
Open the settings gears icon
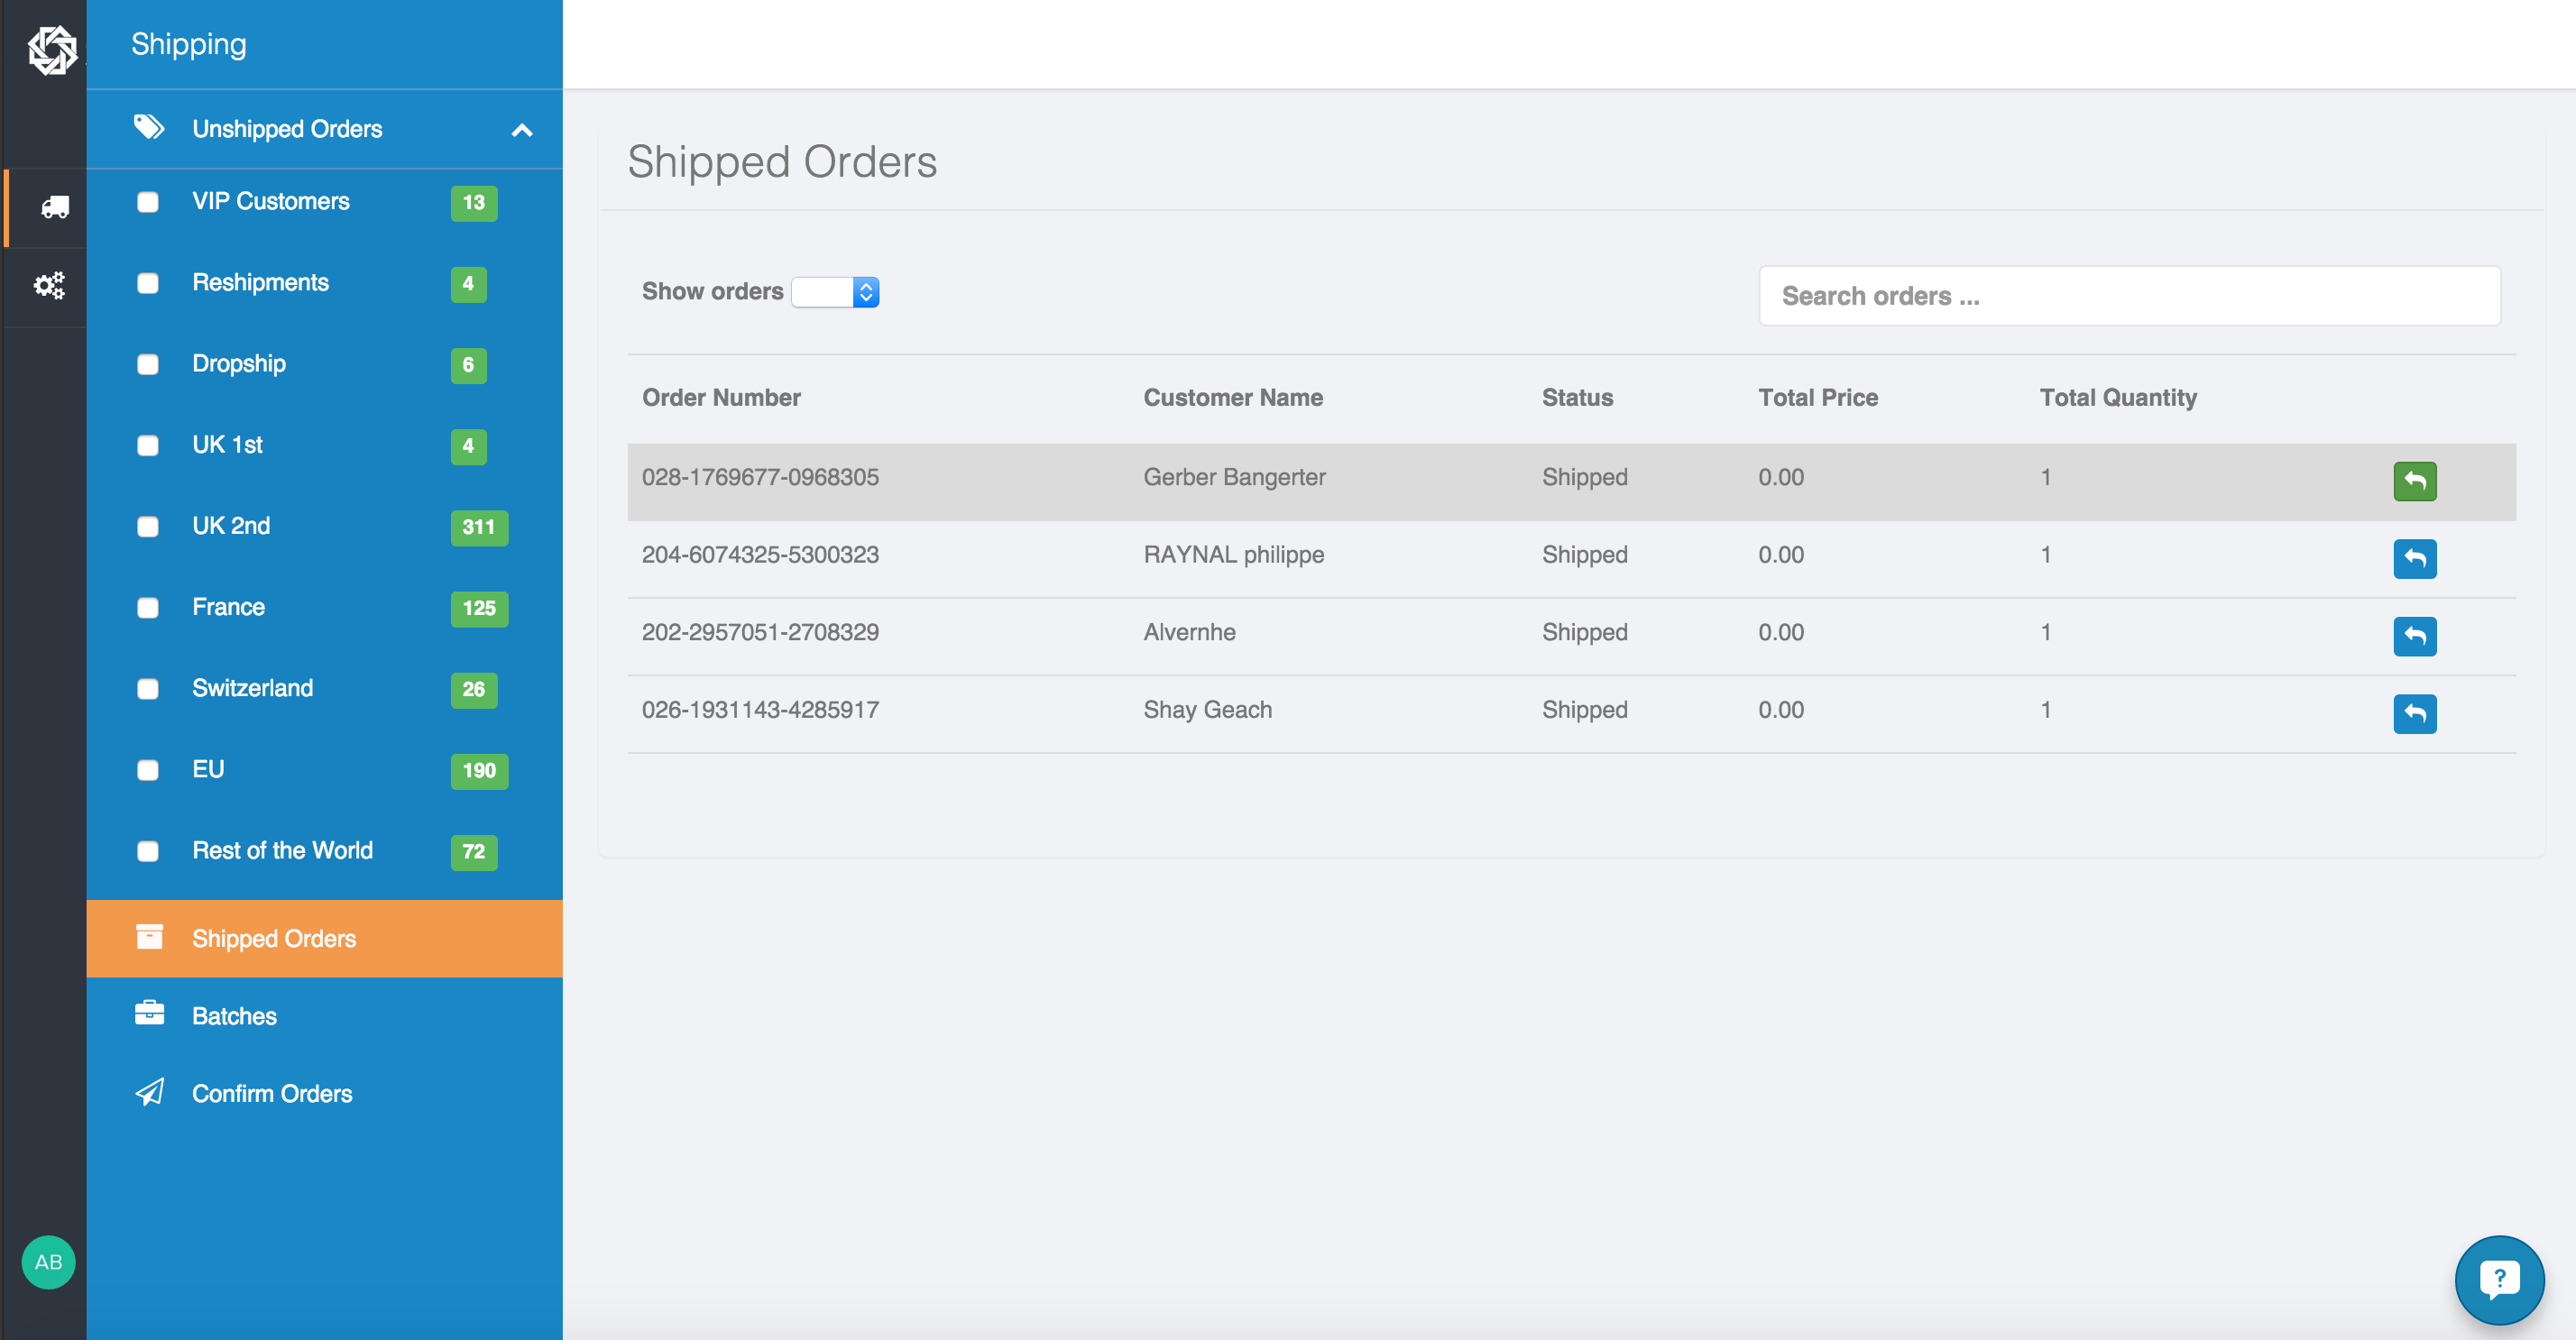49,286
